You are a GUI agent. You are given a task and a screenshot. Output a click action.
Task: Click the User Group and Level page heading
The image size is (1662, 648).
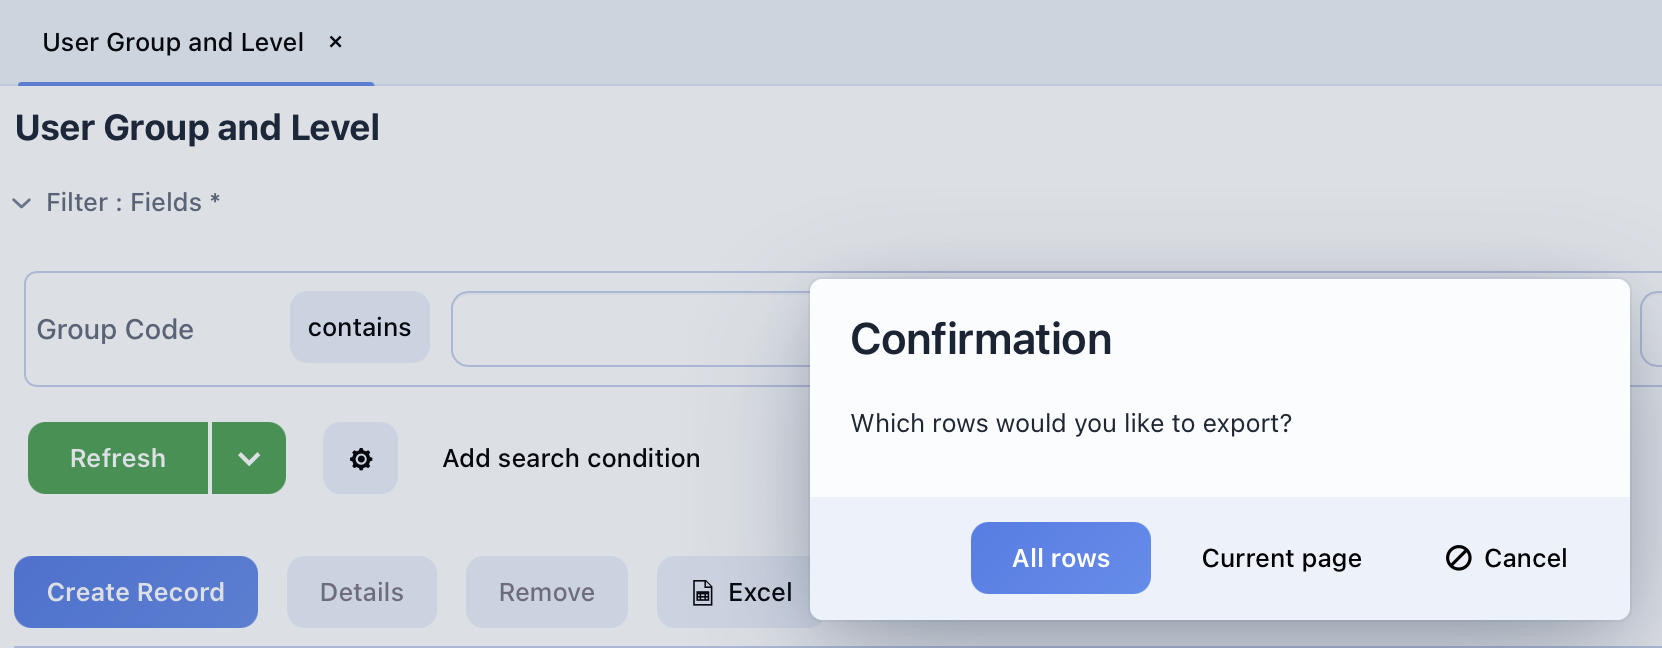[x=197, y=128]
